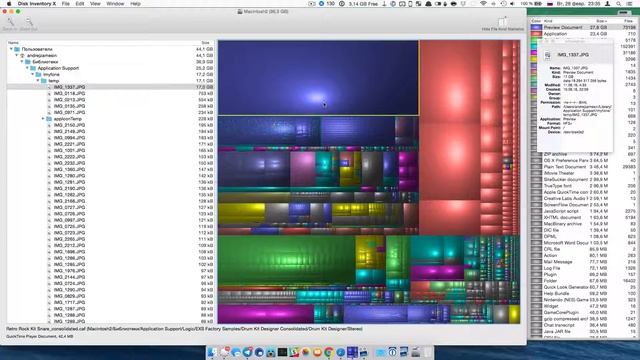The image size is (640, 360).
Task: Select the Mail Message kind row
Action: [x=584, y=262]
